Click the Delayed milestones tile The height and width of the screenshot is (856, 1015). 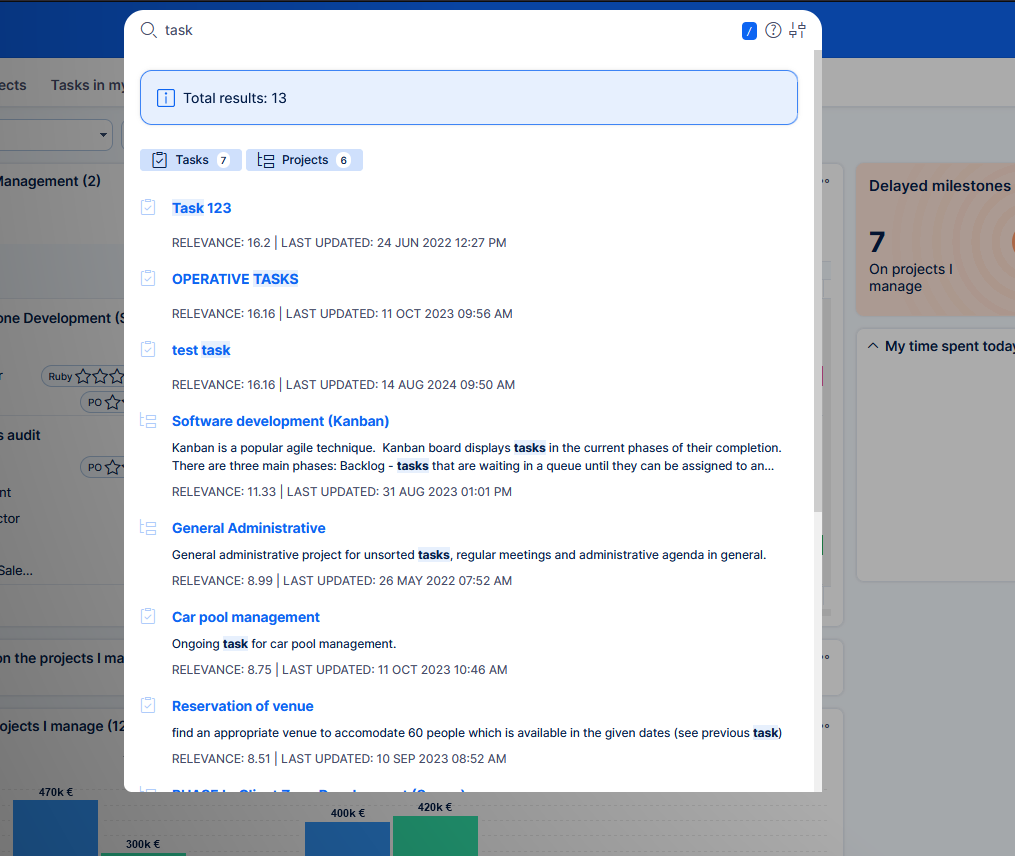tap(935, 240)
